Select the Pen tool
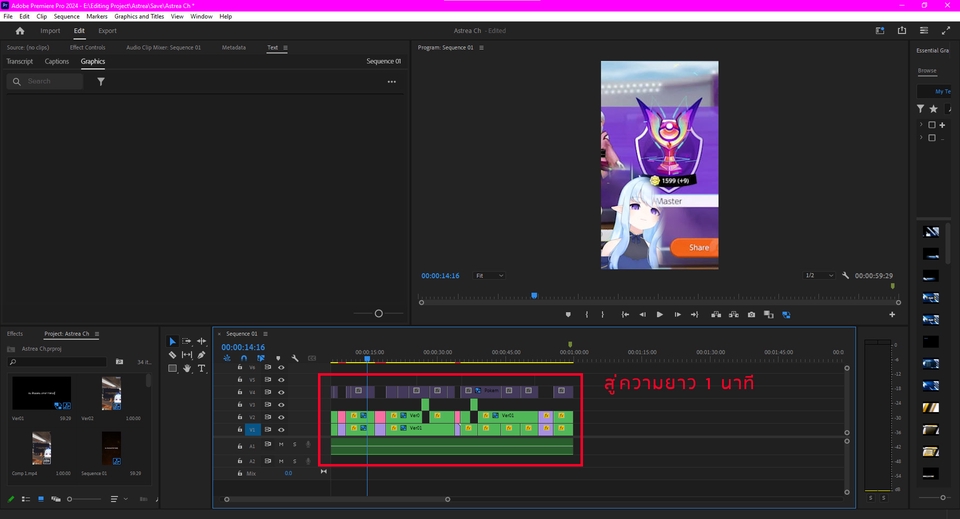The width and height of the screenshot is (960, 519). [201, 354]
